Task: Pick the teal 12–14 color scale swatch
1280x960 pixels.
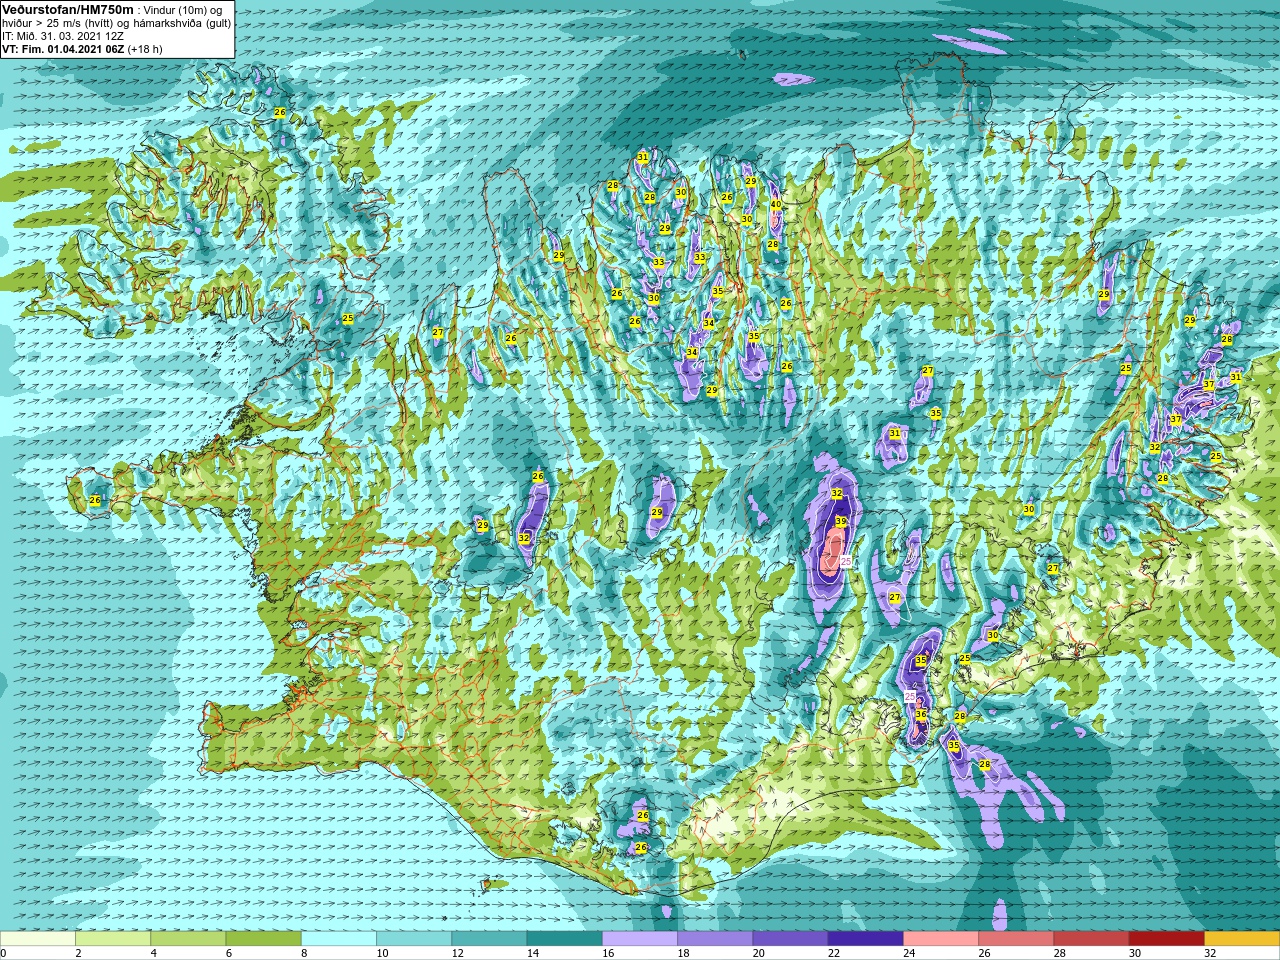Action: pos(489,939)
